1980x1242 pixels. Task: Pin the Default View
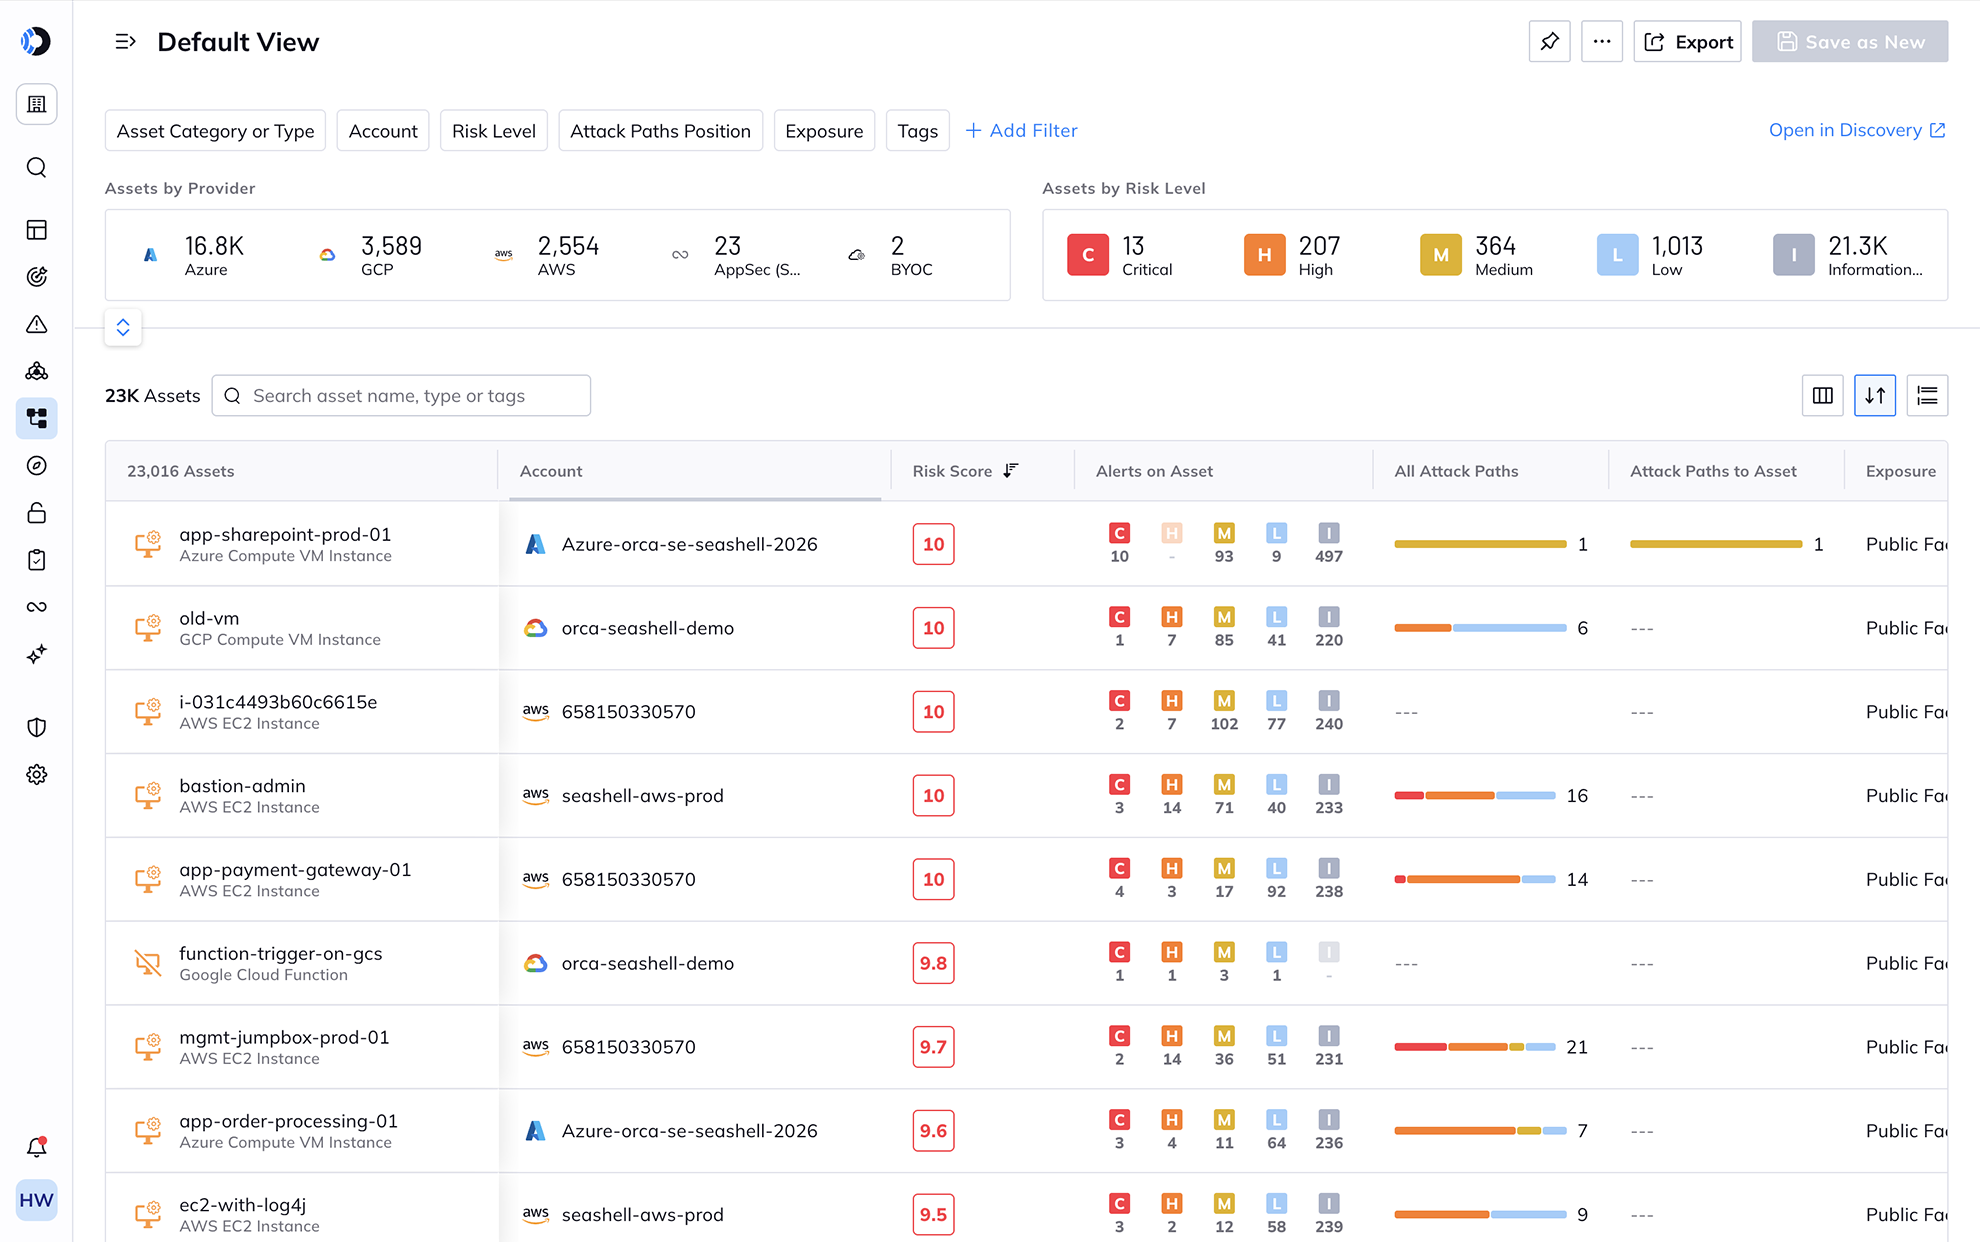[x=1549, y=42]
